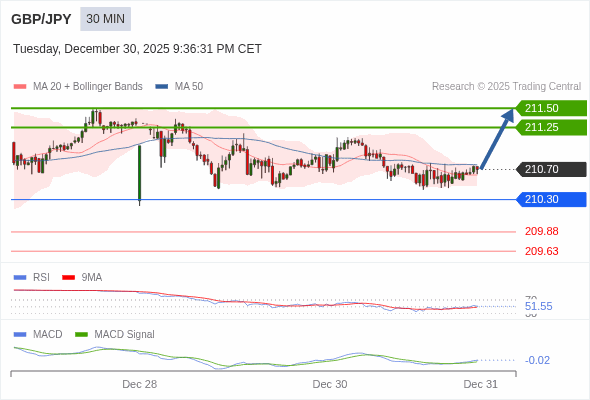The height and width of the screenshot is (400, 590).
Task: Select the 'MA 50' legend label
Action: pyautogui.click(x=189, y=87)
